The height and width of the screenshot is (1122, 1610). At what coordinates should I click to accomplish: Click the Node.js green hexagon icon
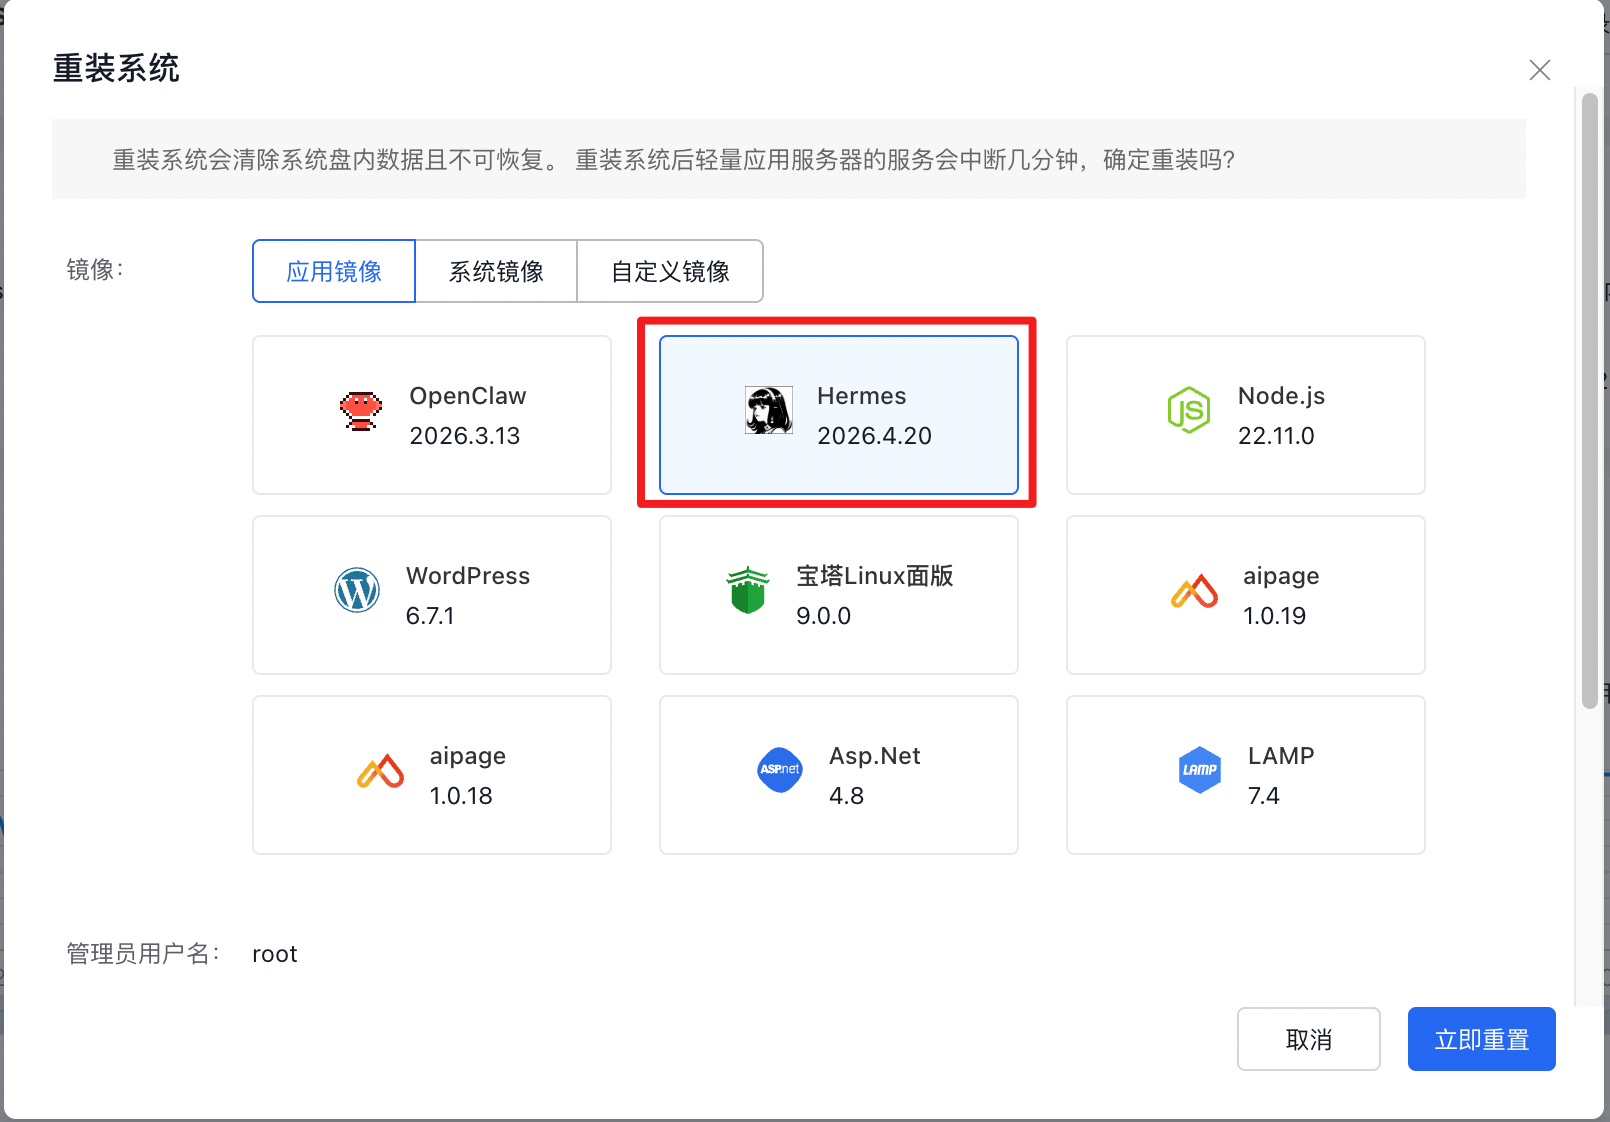click(1189, 410)
